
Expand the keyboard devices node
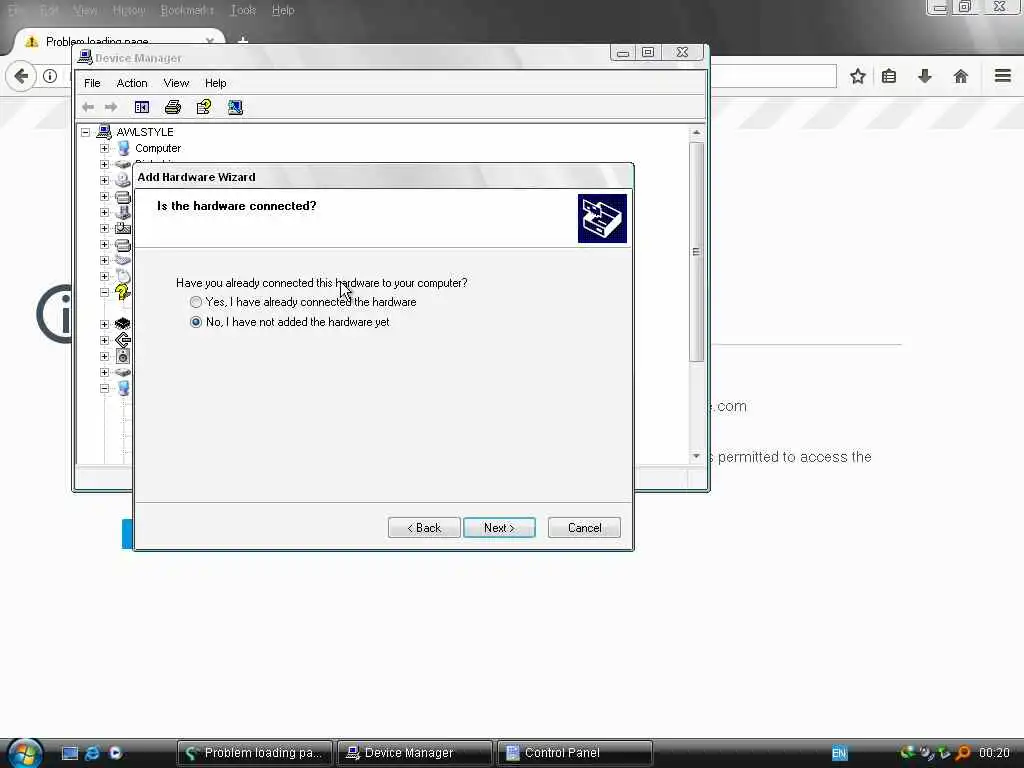104,261
